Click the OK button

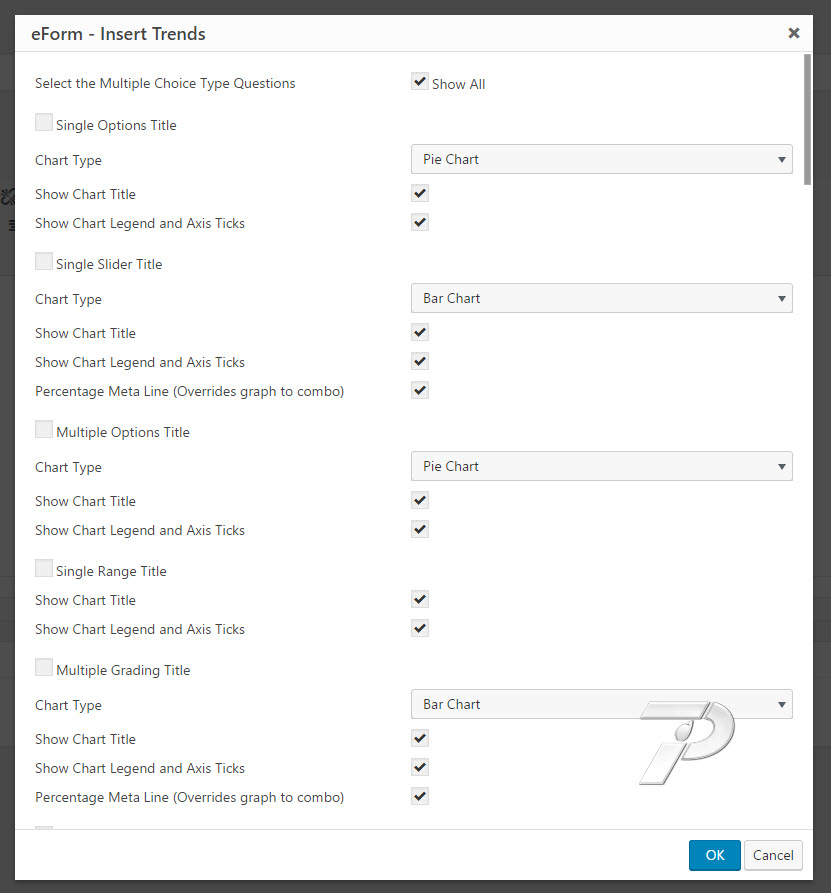click(x=715, y=855)
